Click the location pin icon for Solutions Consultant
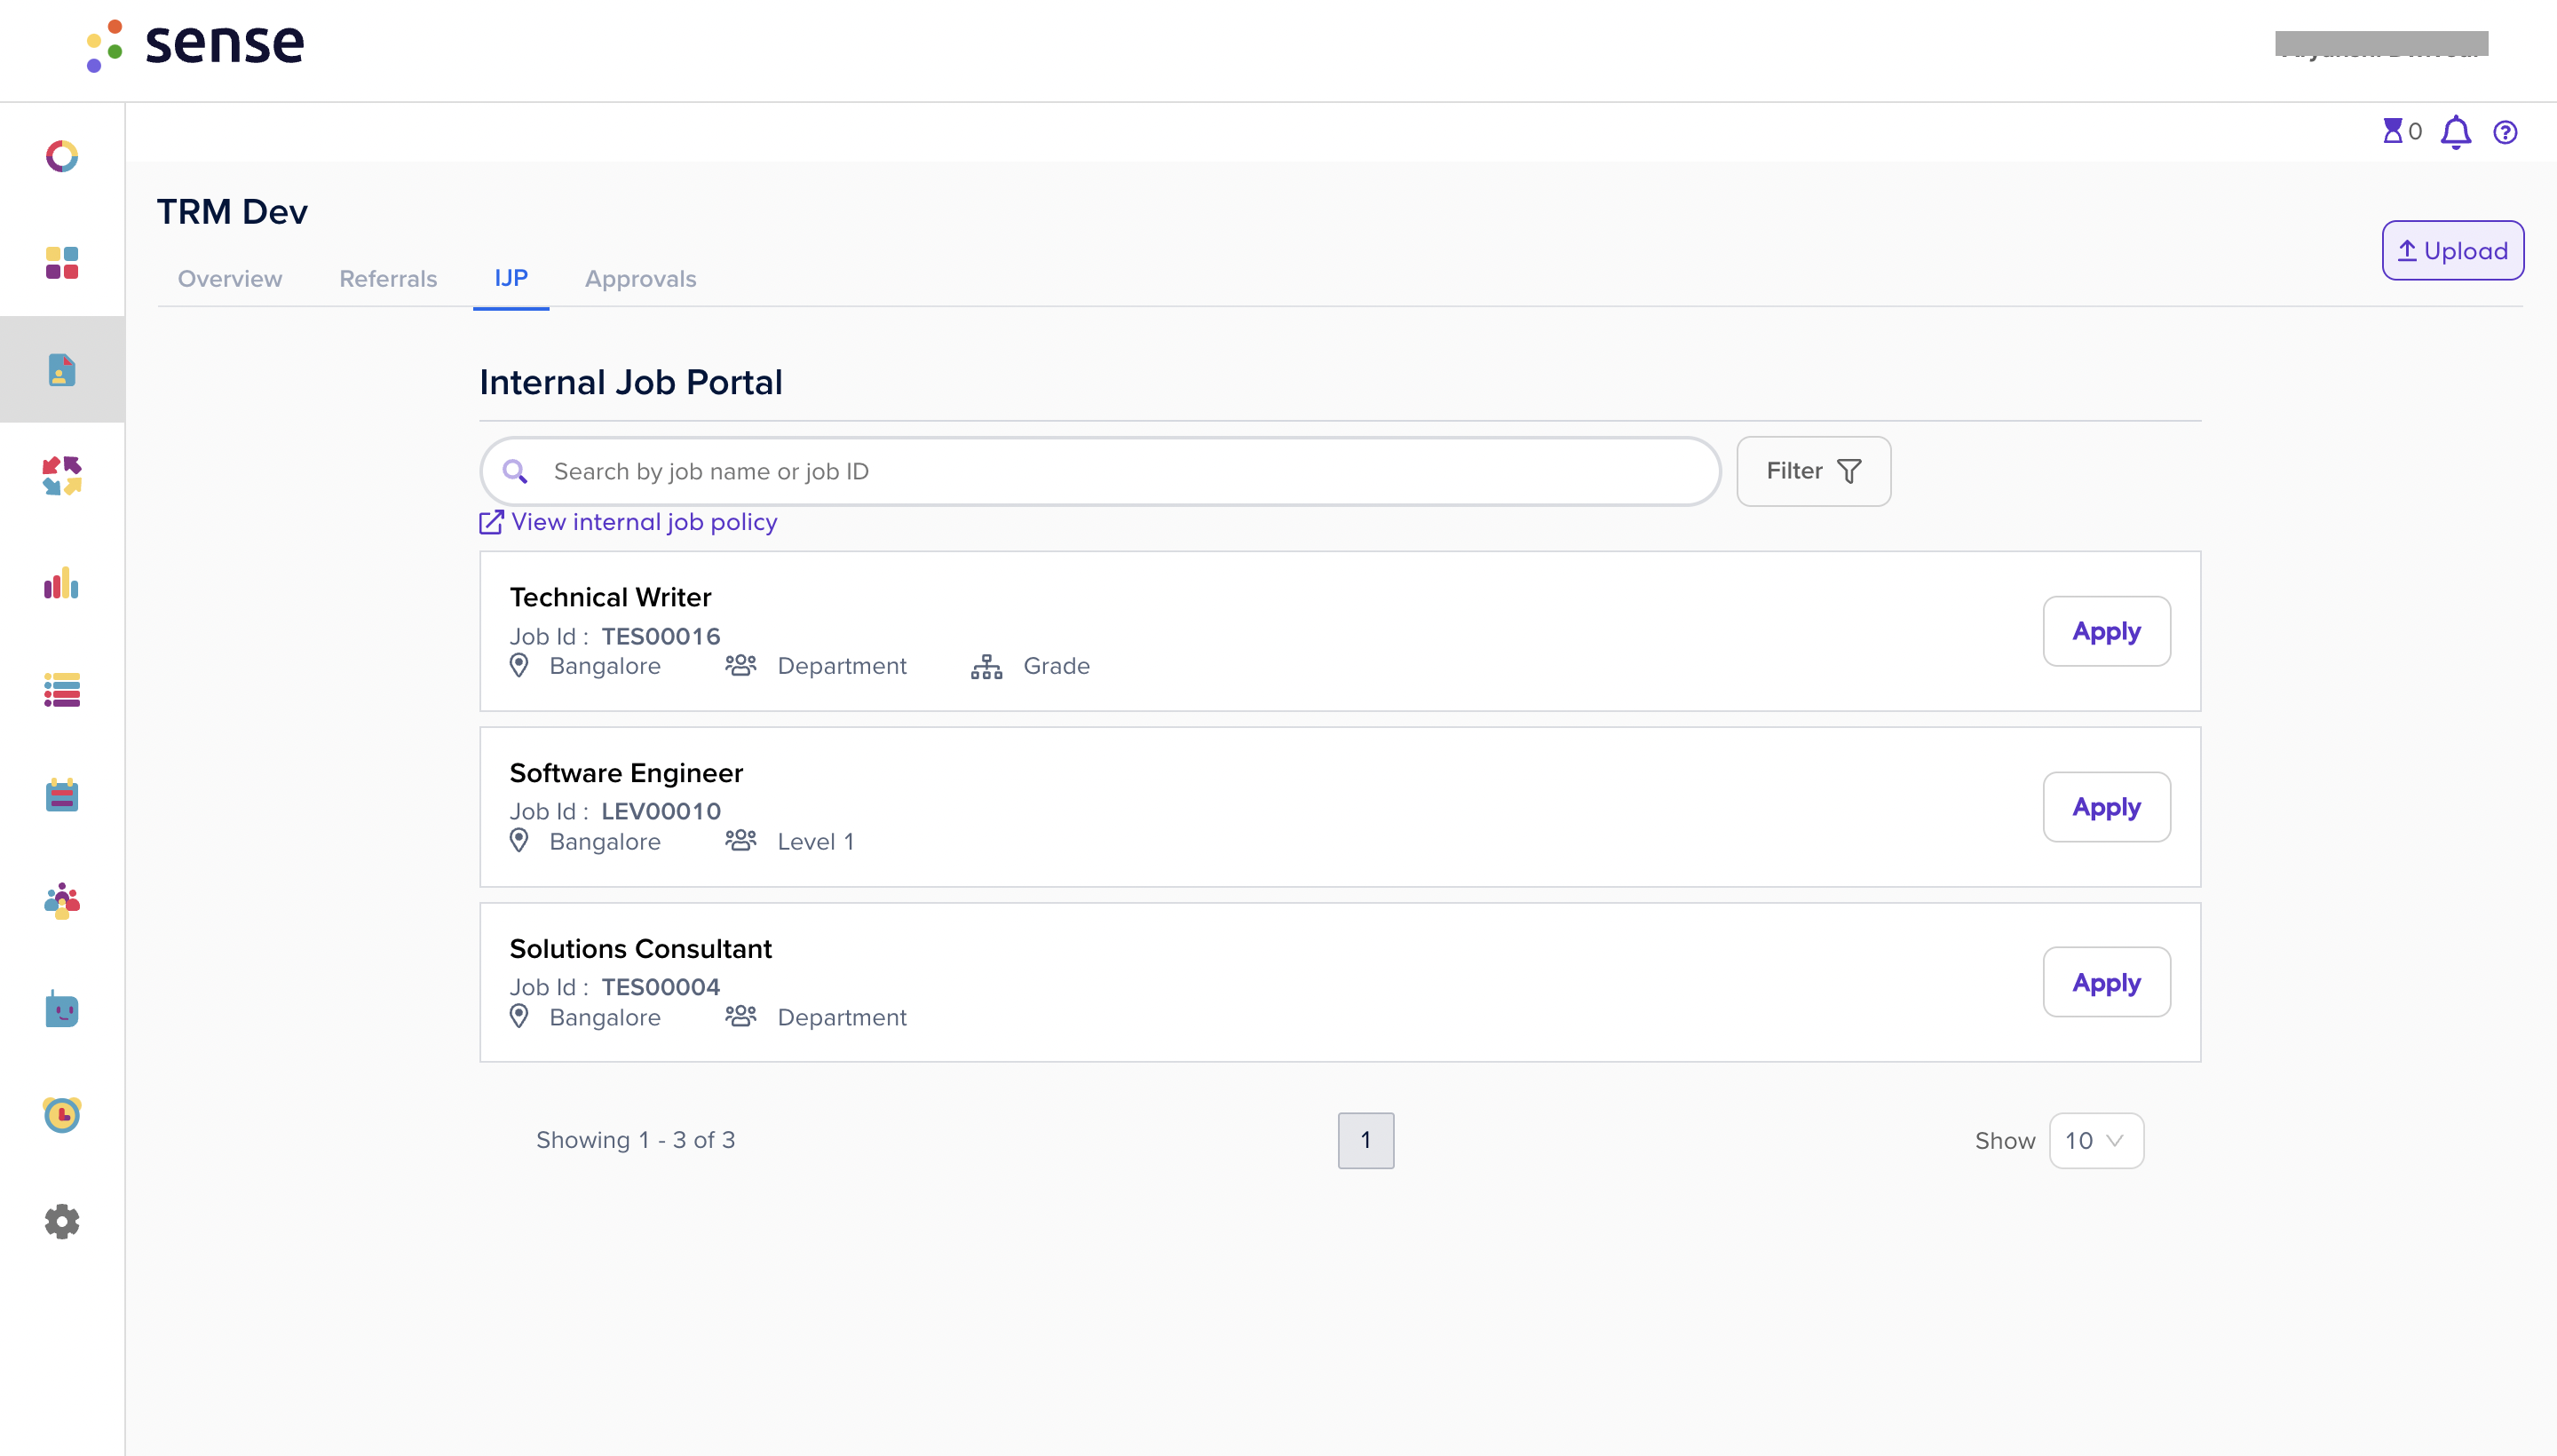The width and height of the screenshot is (2557, 1456). 519,1016
